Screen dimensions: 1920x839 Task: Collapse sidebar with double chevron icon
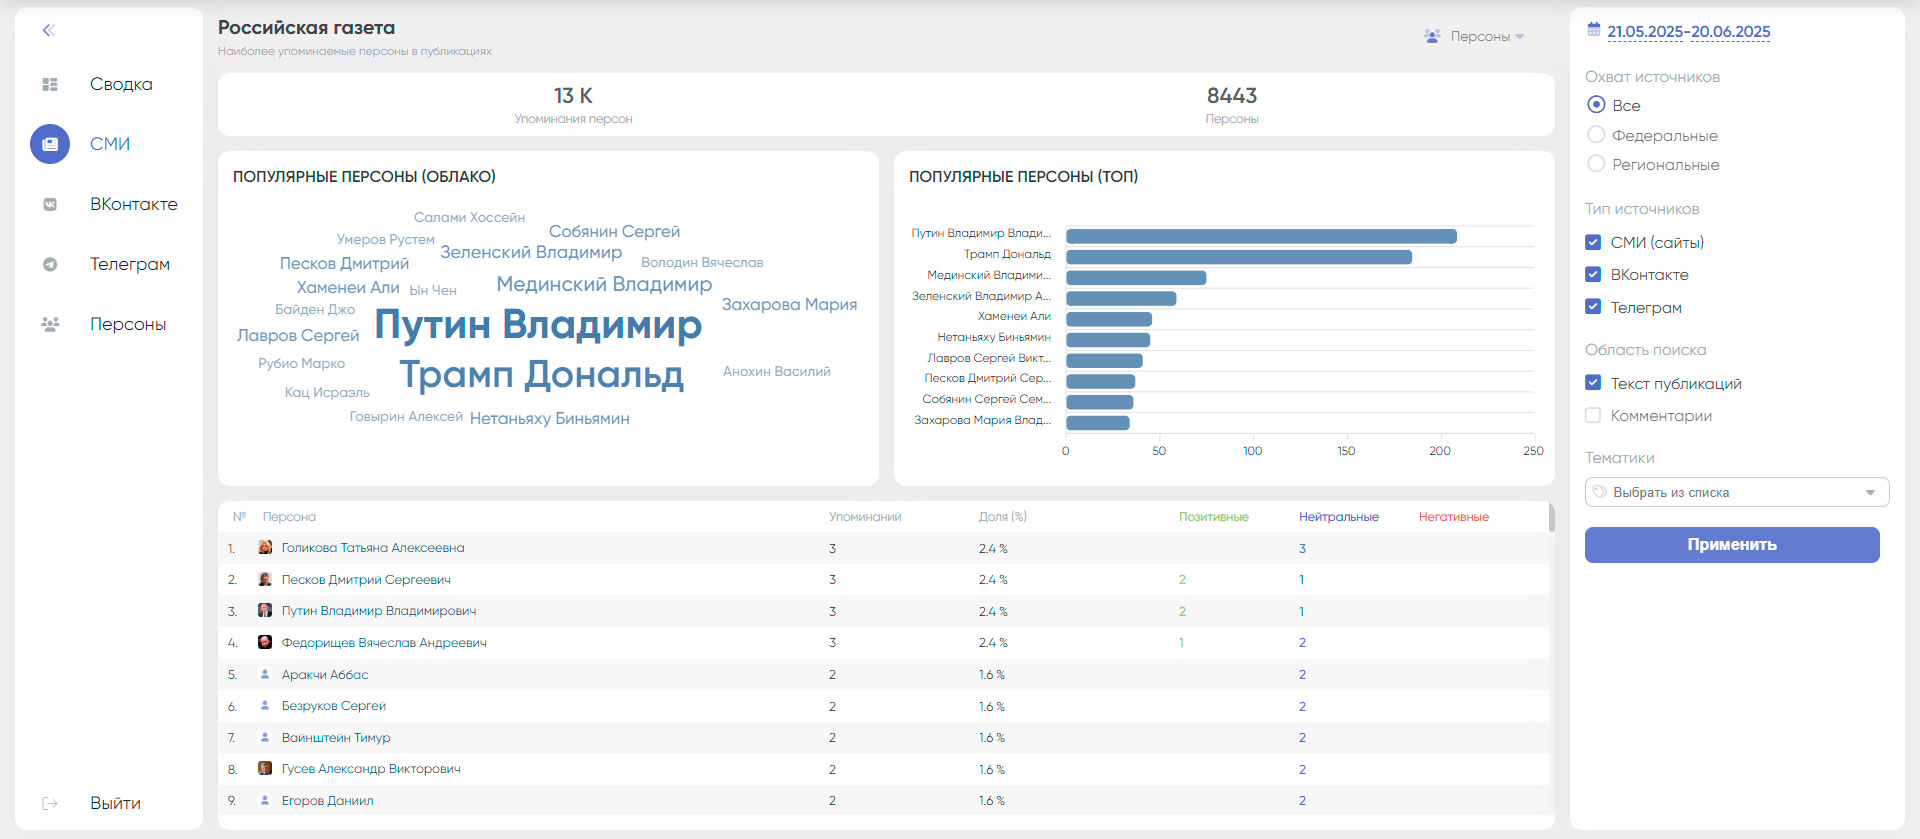point(48,30)
